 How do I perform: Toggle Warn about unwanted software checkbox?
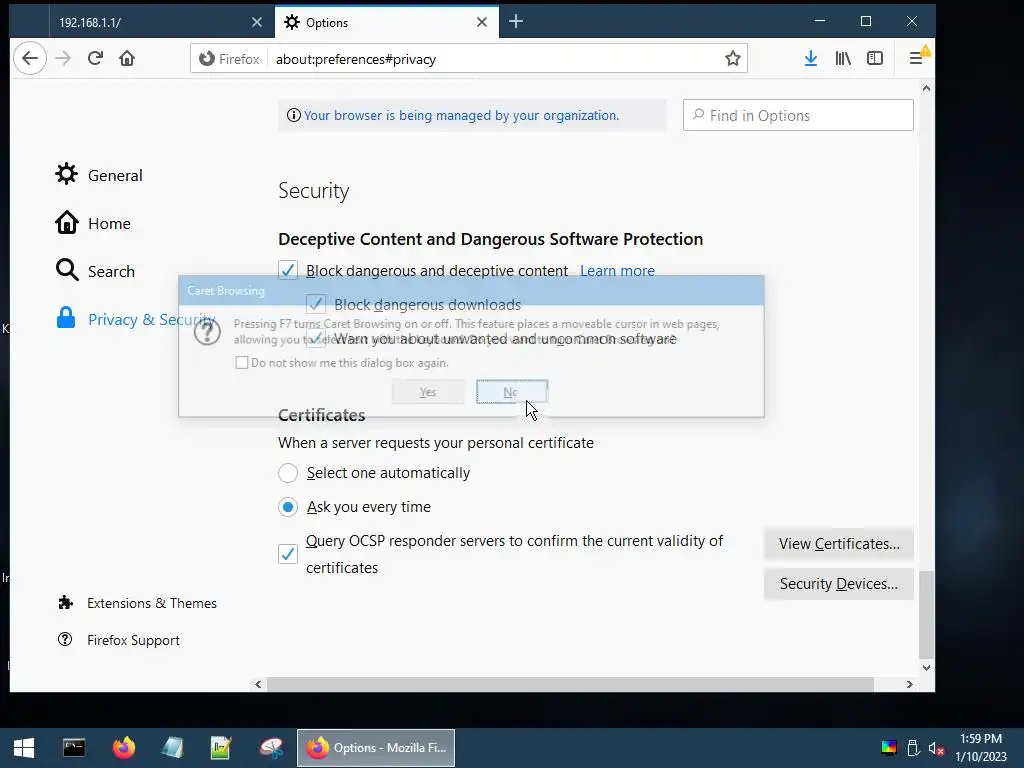[x=316, y=338]
